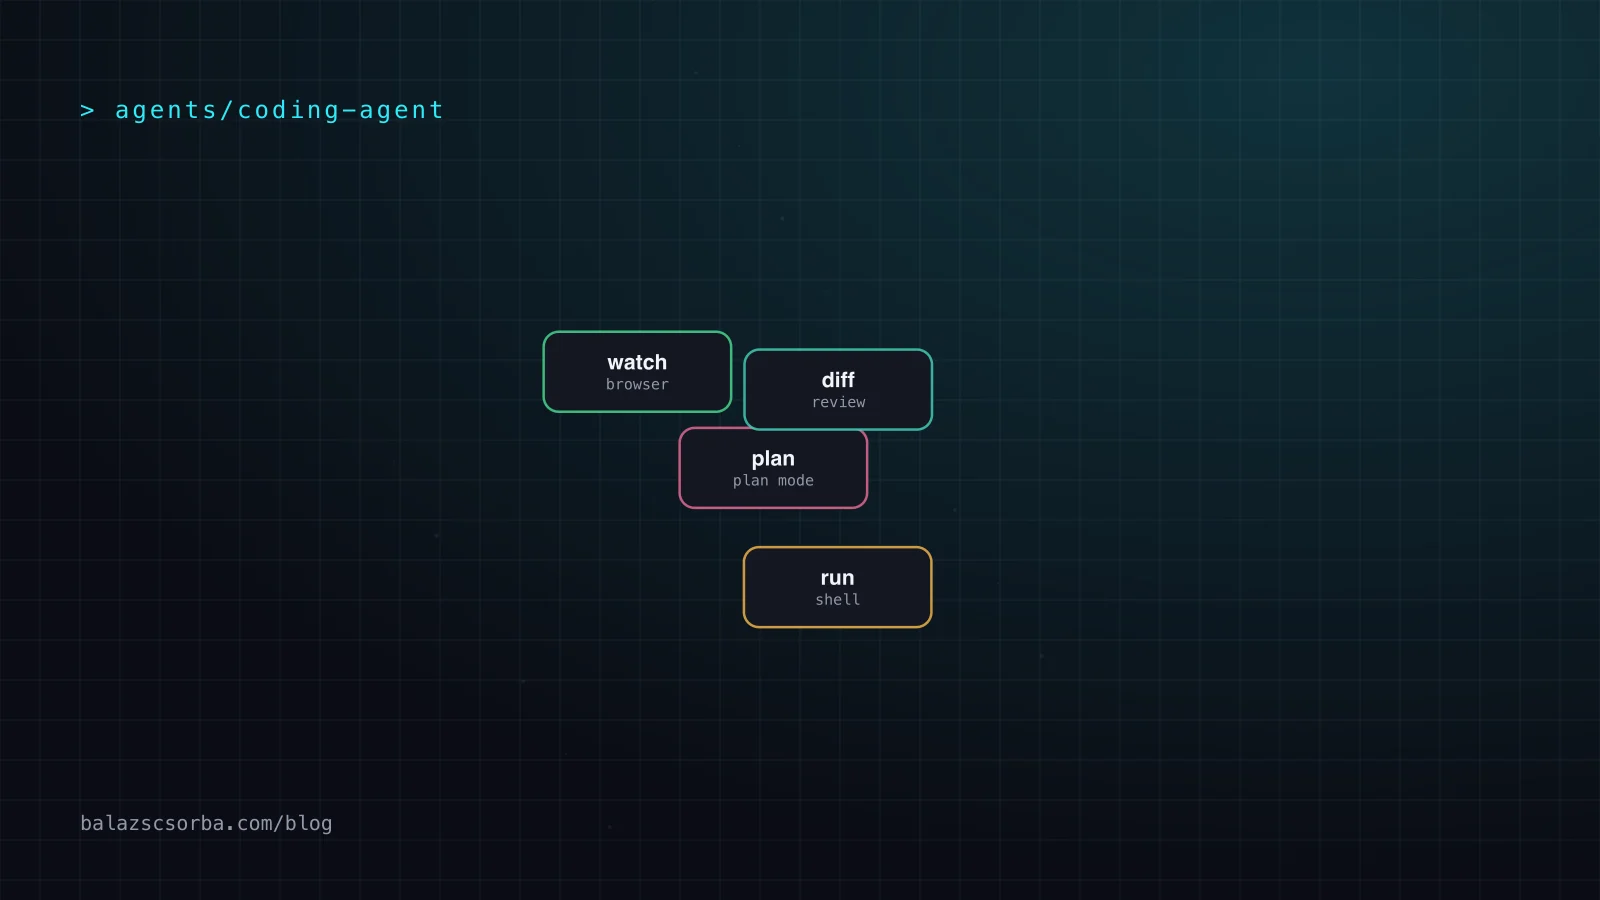Click the diff review card
Screen dimensions: 1600x900
838,390
